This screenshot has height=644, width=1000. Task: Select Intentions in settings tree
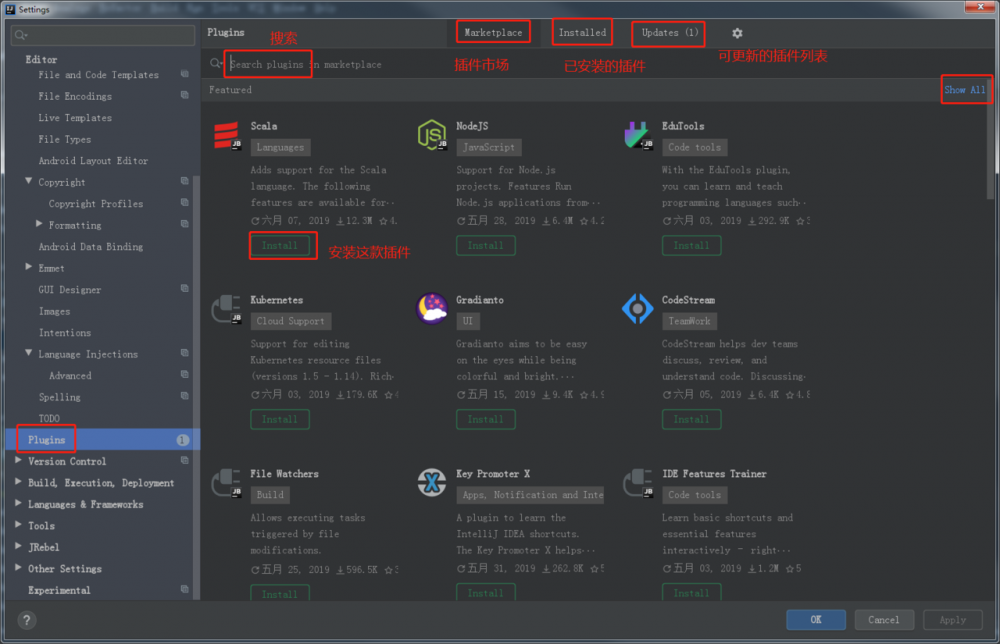[65, 333]
